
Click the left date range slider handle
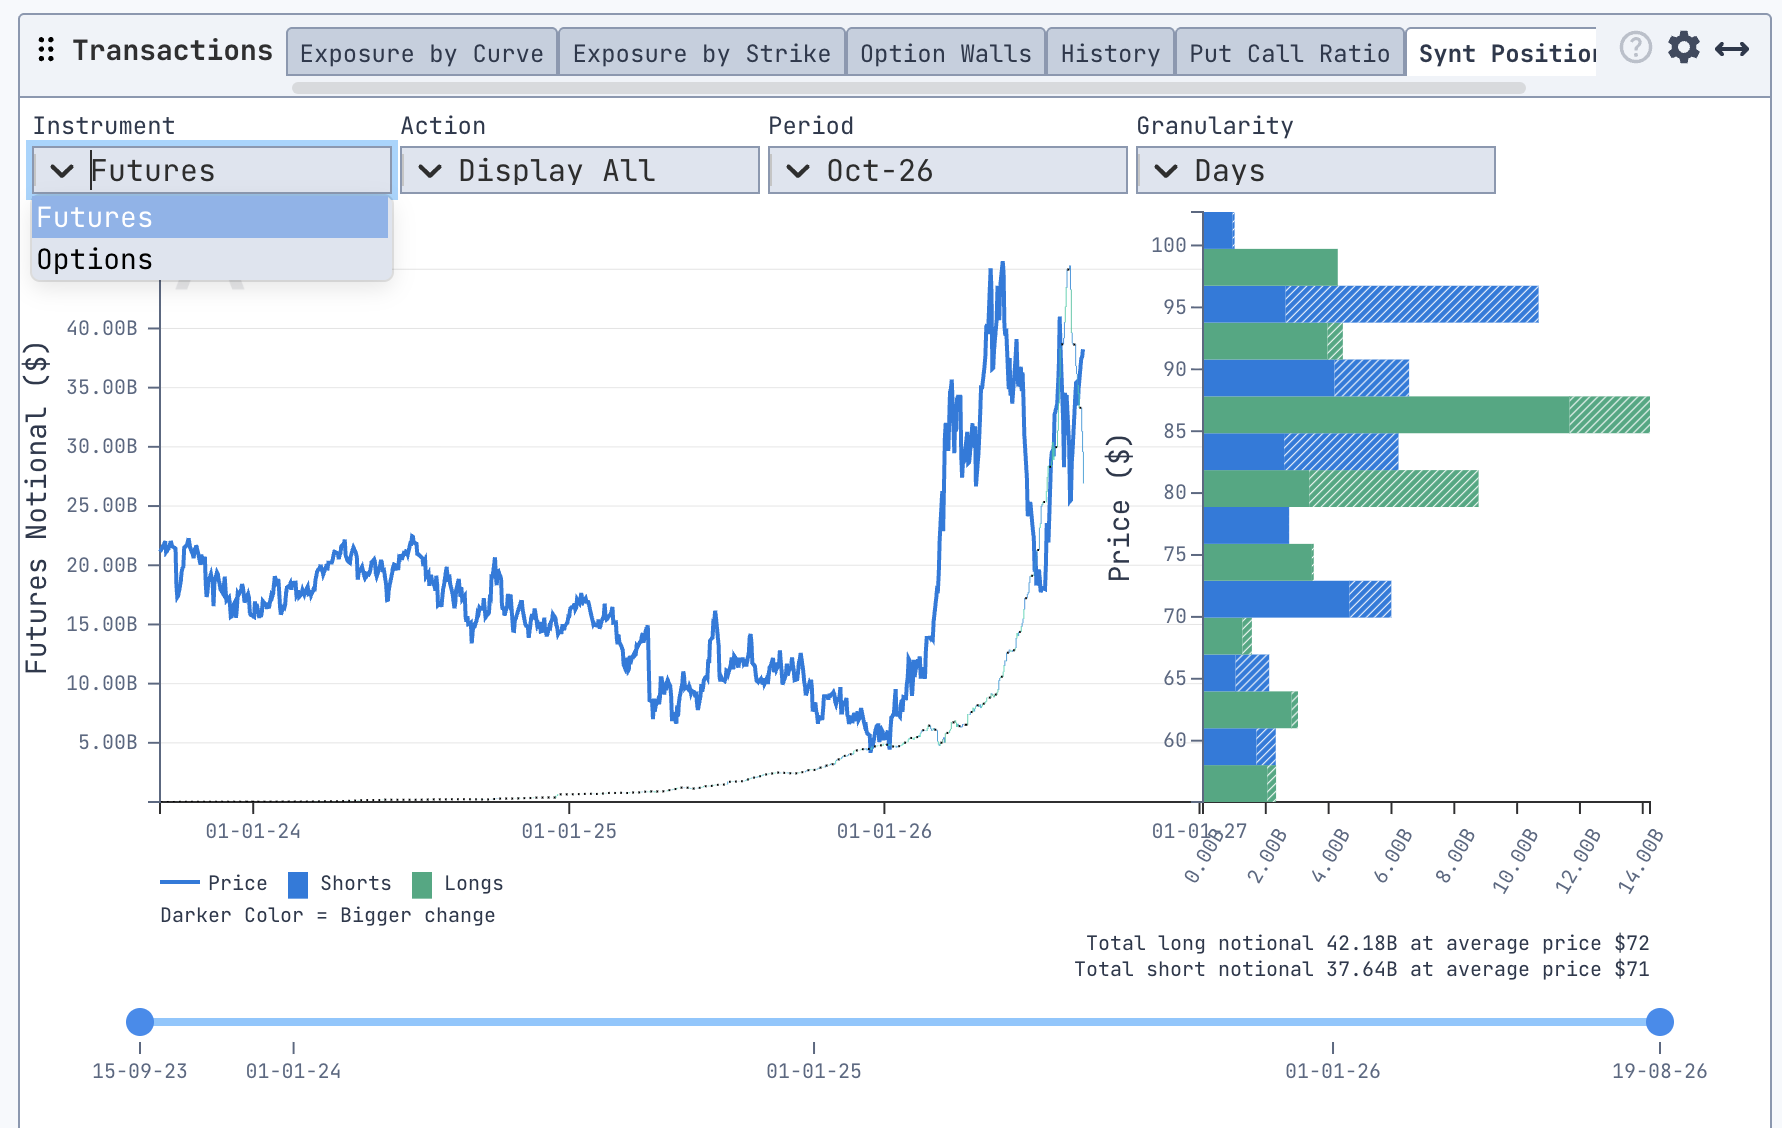click(x=140, y=1021)
